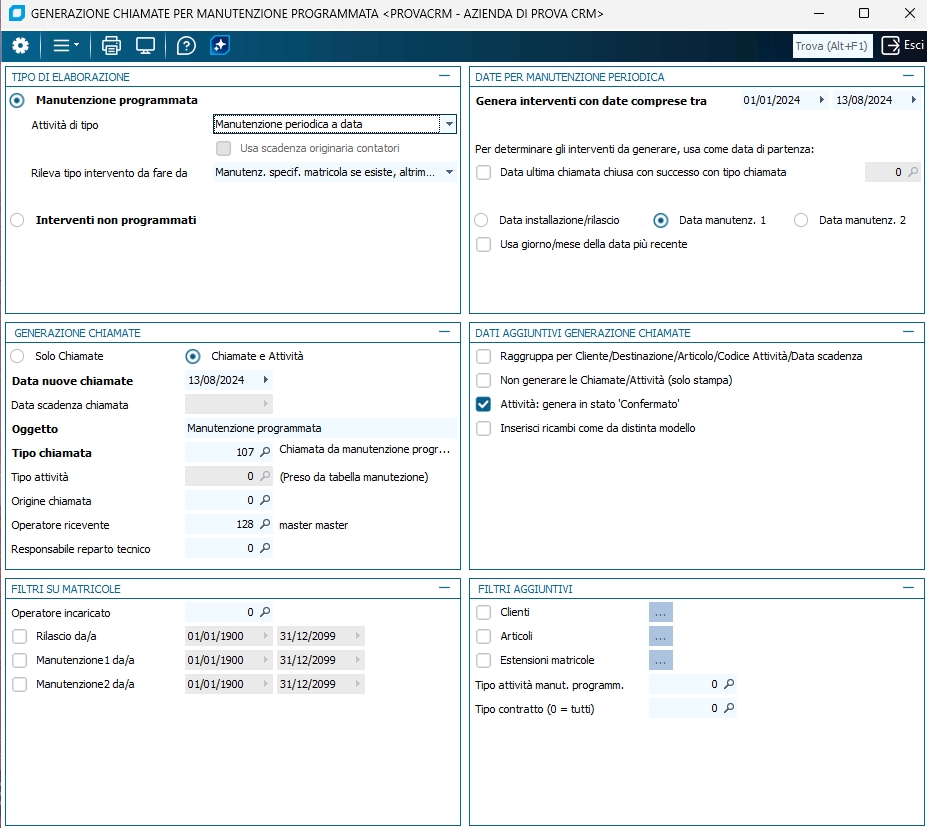Screen dimensions: 927x828
Task: Open date picker arrow for Data nuove chiamate
Action: click(265, 380)
